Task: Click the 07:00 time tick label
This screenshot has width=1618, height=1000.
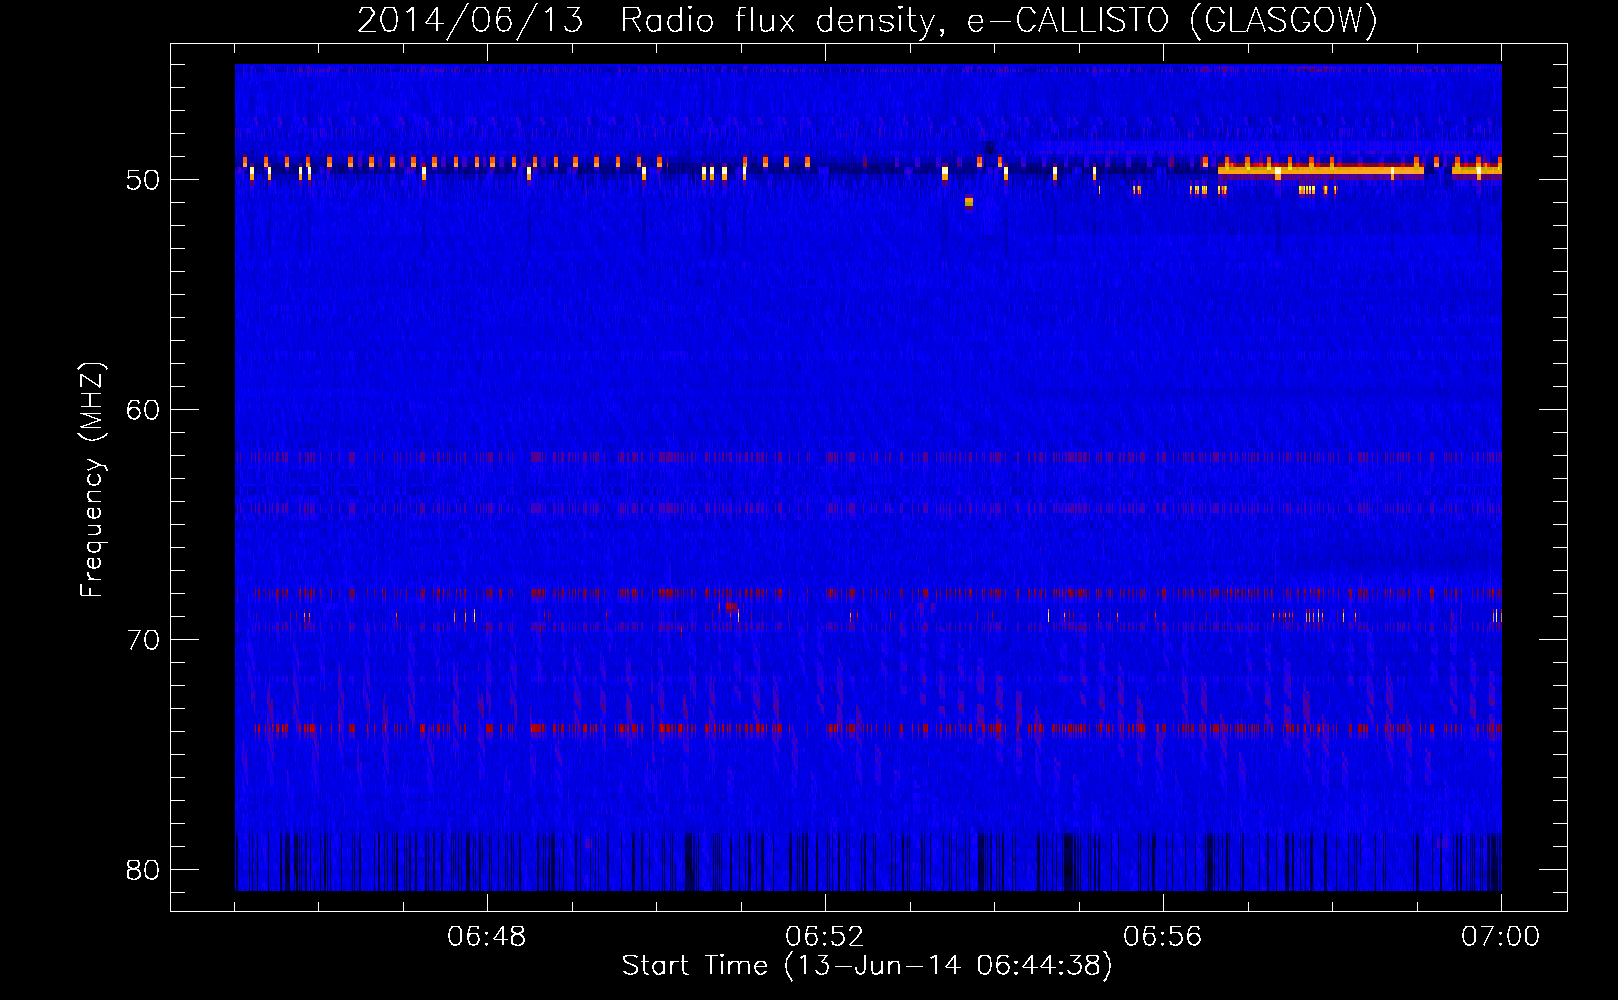Action: 1501,937
